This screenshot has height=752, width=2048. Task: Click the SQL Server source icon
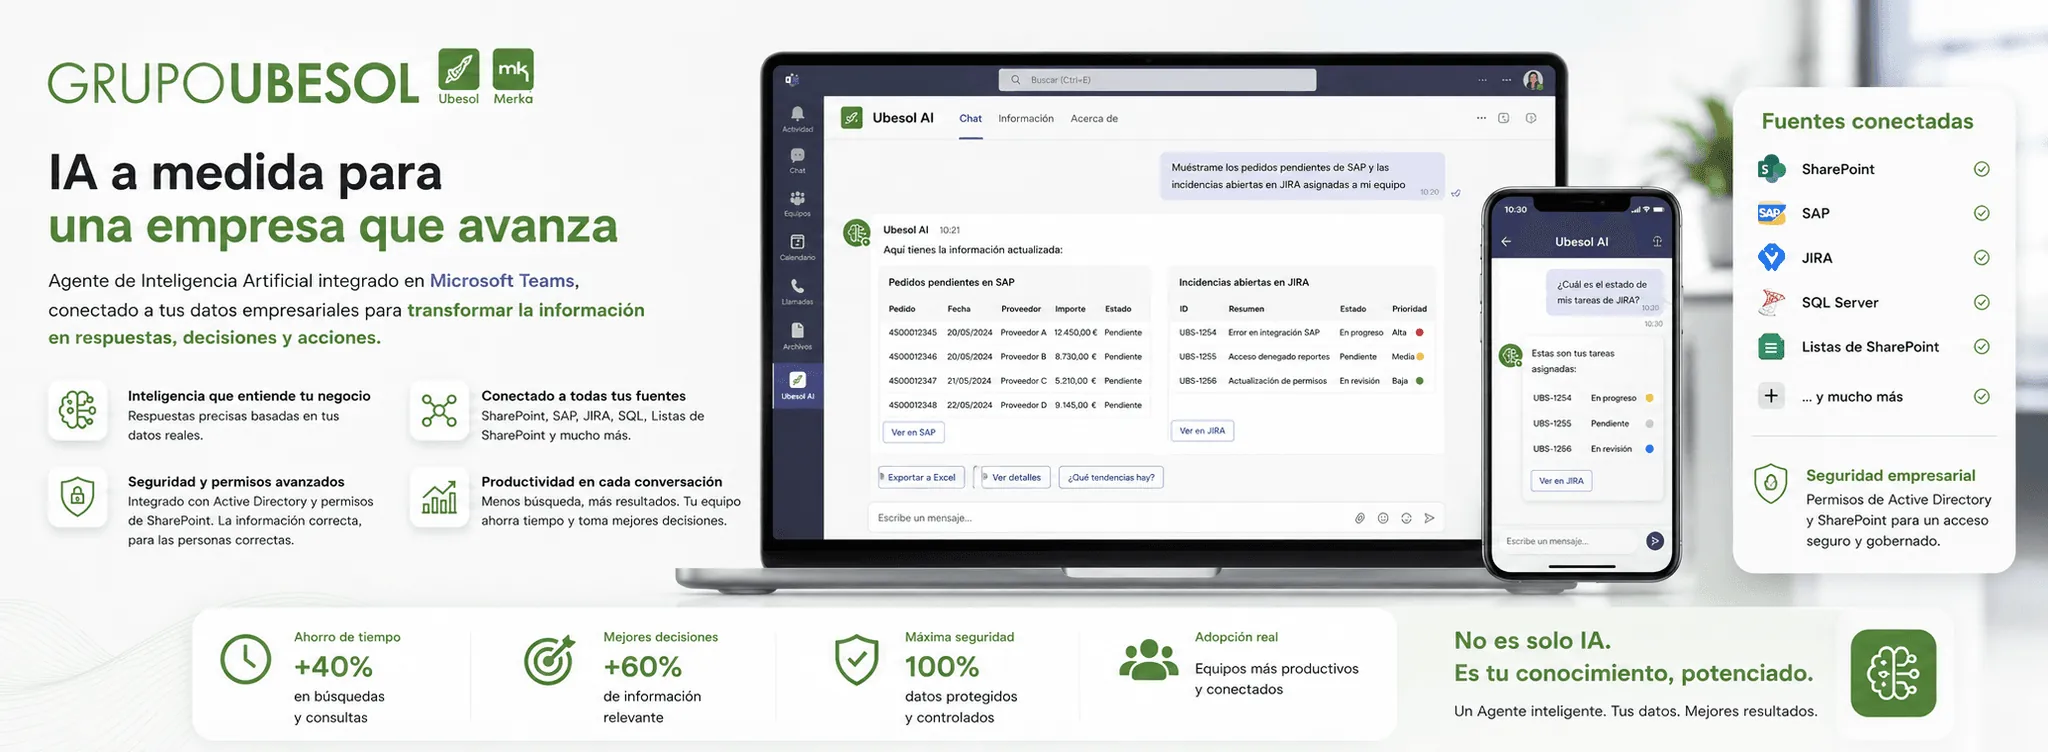click(1771, 302)
